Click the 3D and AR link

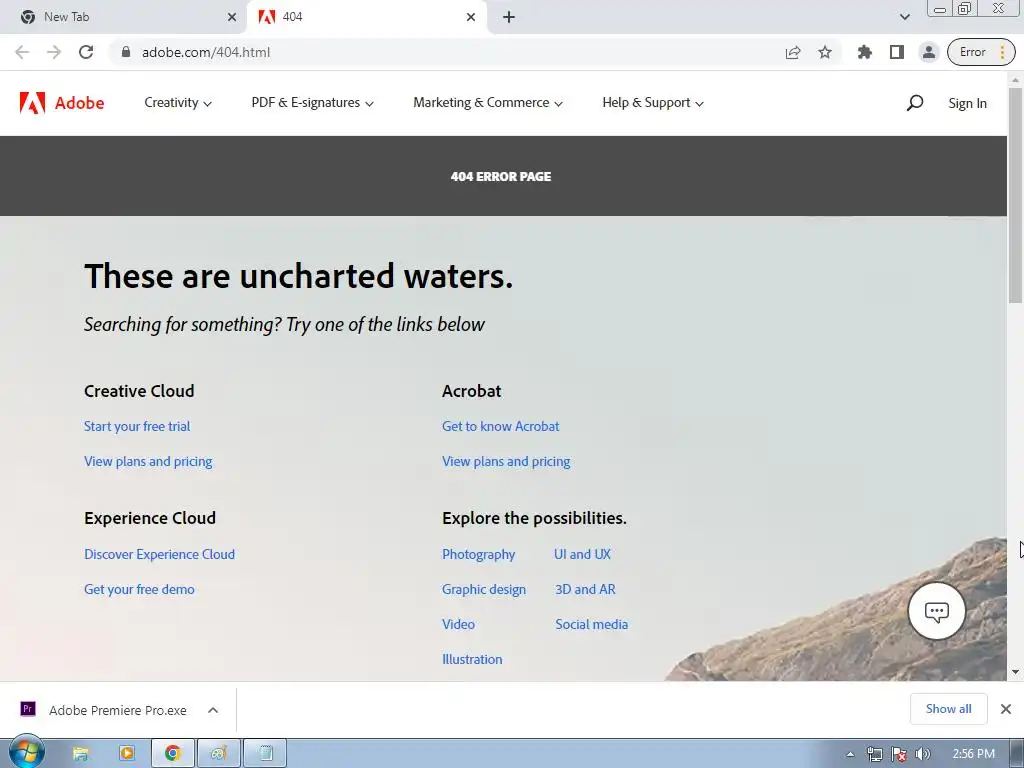point(585,590)
